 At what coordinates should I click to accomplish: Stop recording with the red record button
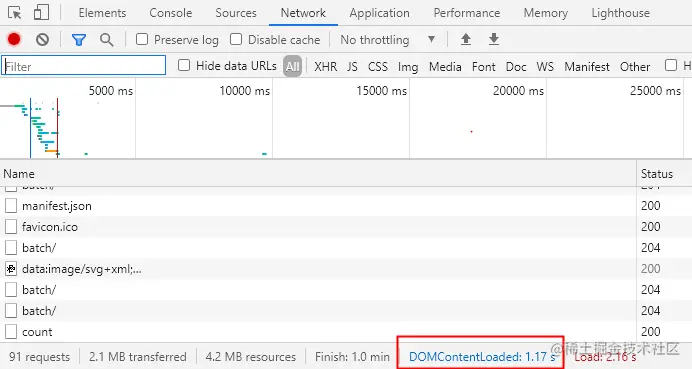click(x=14, y=40)
